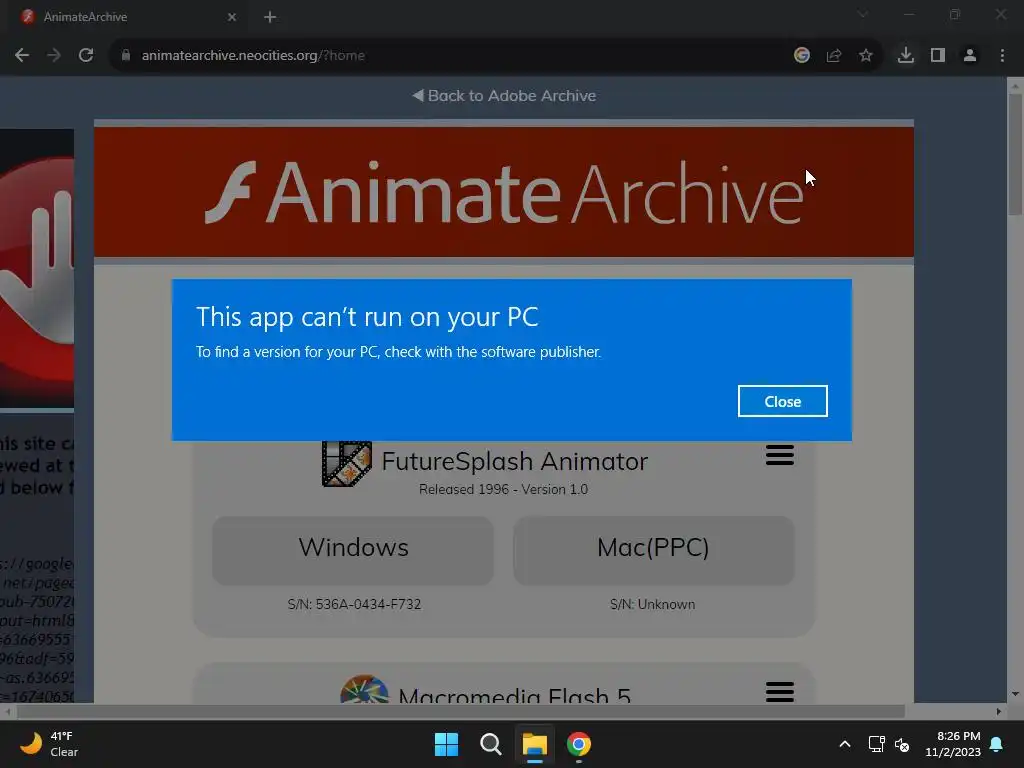Screen dimensions: 1024x768
Task: Click FutureSplash Animator title text
Action: tap(515, 462)
